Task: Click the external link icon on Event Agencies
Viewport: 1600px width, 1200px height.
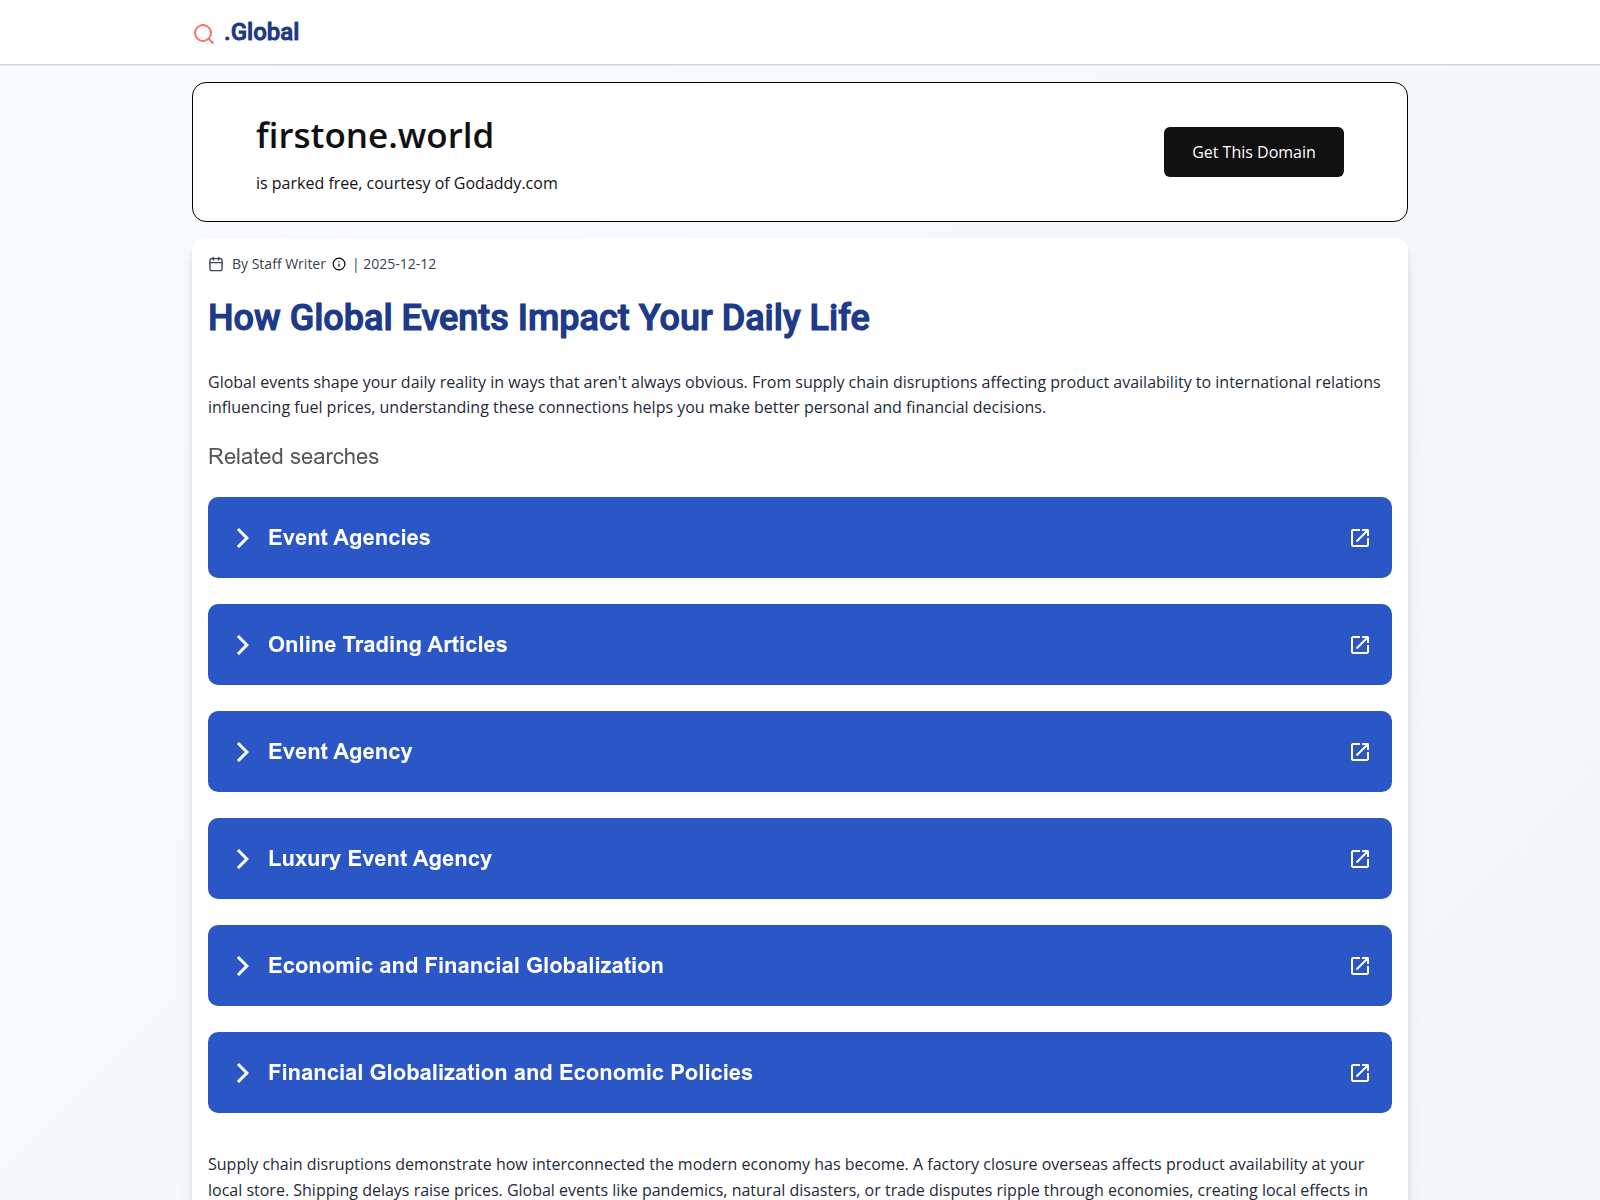Action: click(x=1360, y=538)
